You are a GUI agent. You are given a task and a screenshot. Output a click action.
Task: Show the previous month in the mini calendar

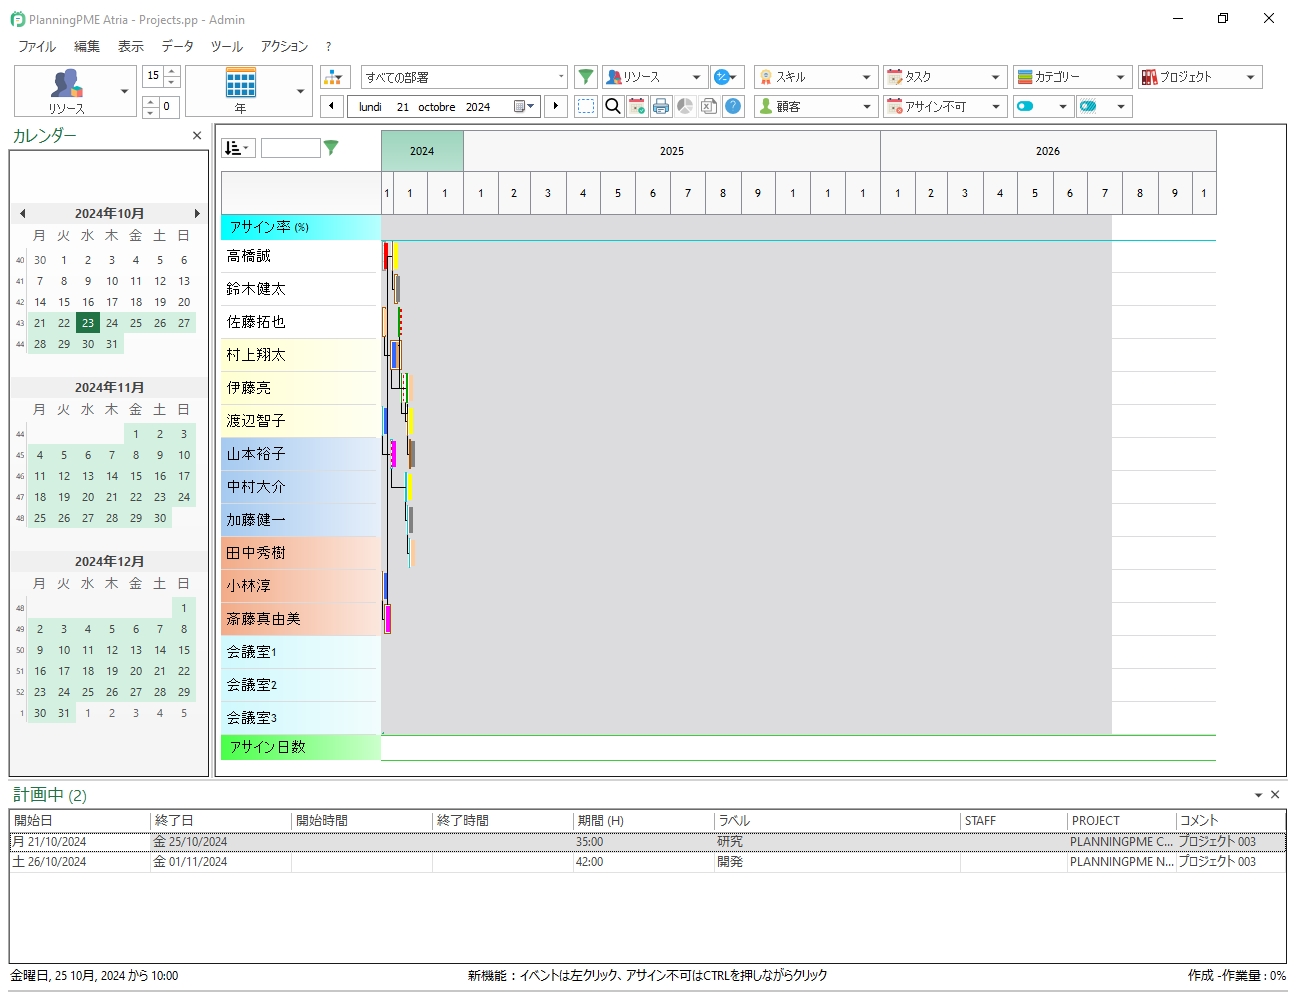point(22,213)
